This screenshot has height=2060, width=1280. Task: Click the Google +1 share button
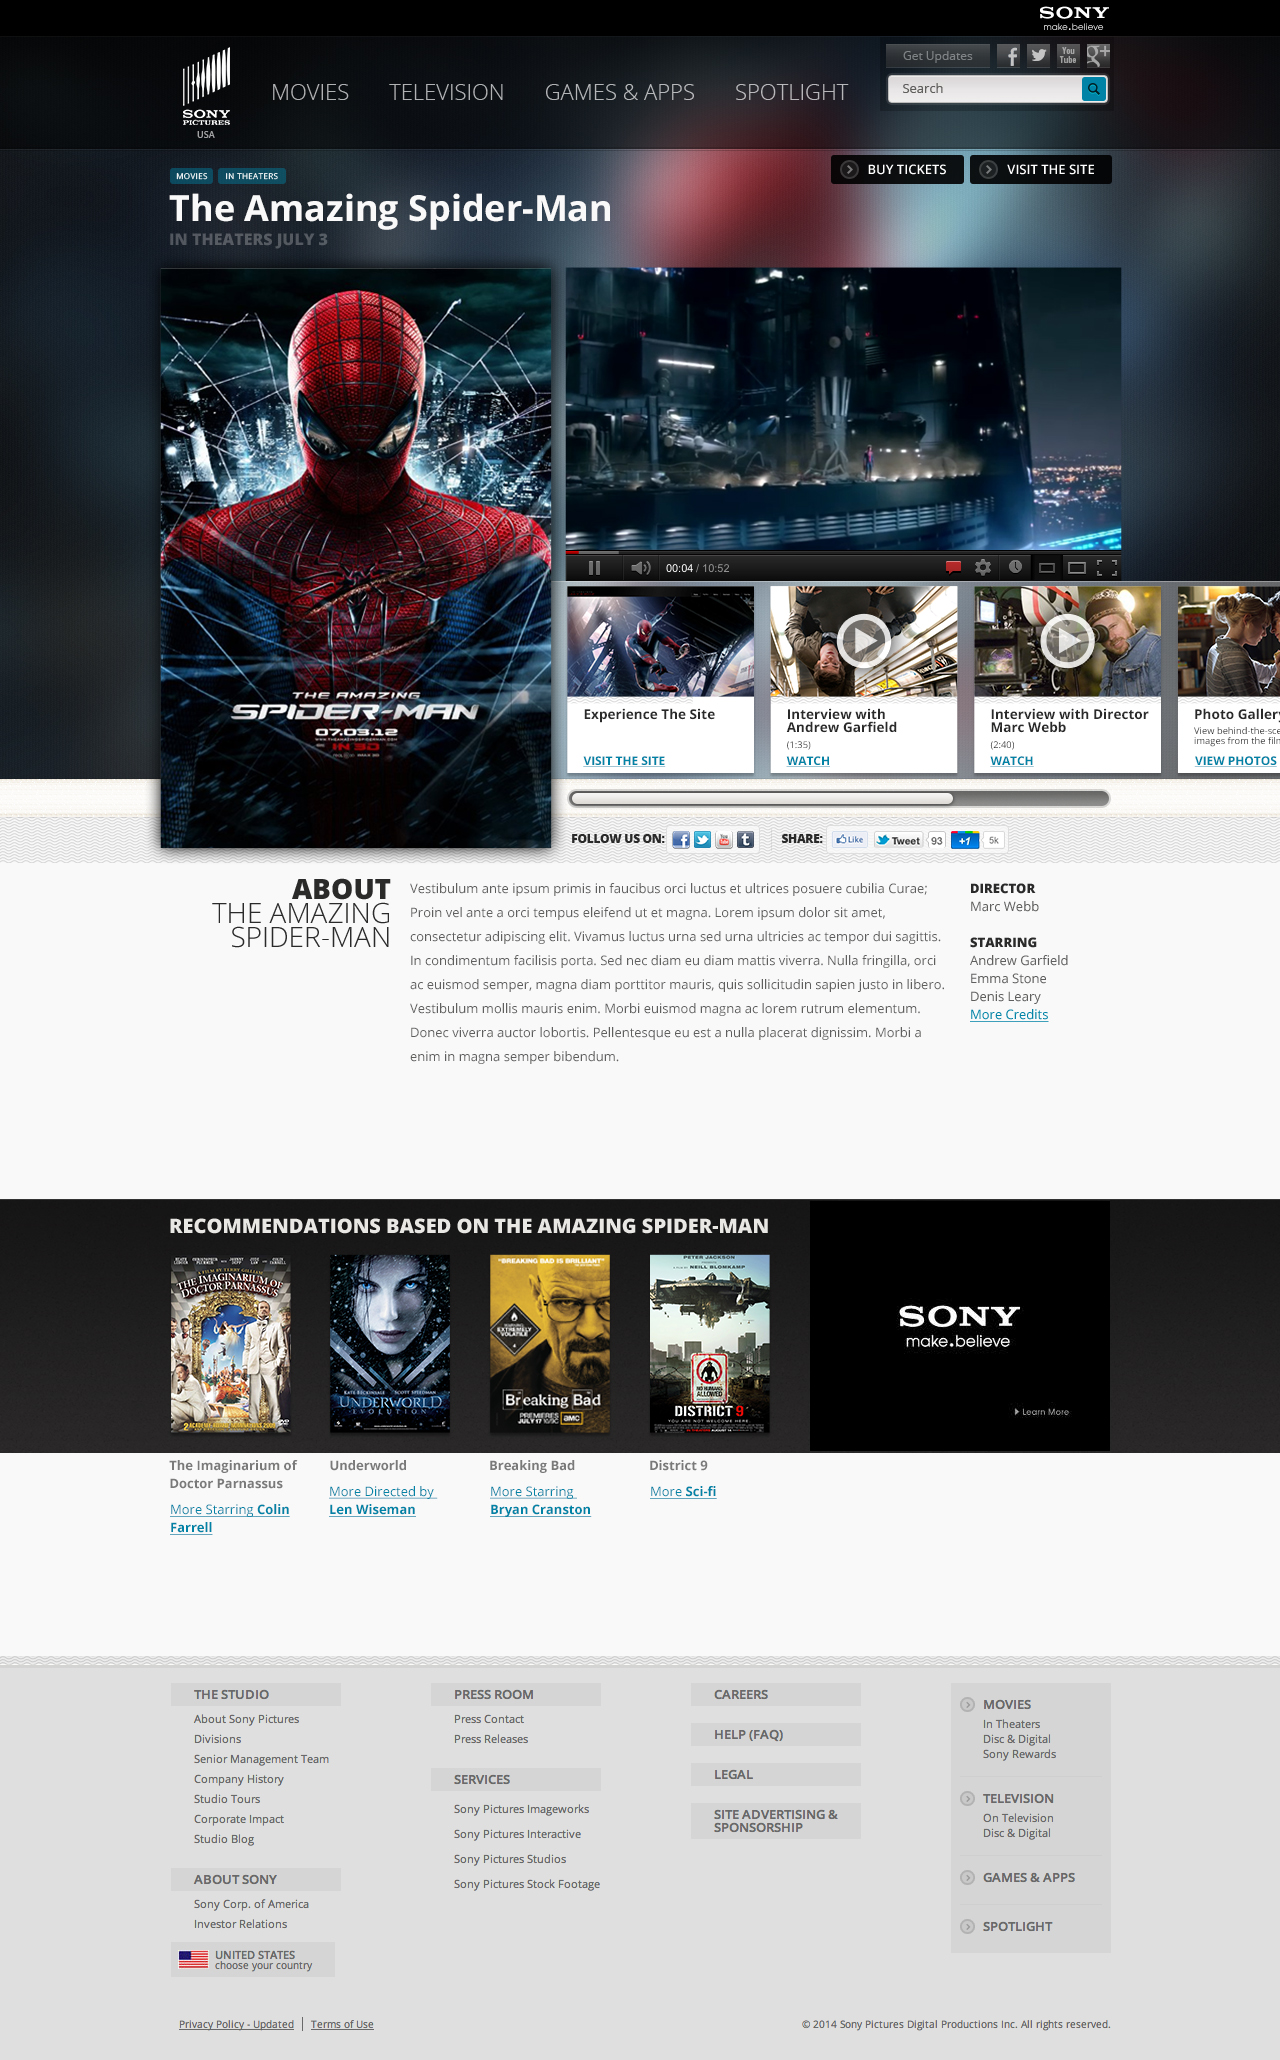pos(964,840)
